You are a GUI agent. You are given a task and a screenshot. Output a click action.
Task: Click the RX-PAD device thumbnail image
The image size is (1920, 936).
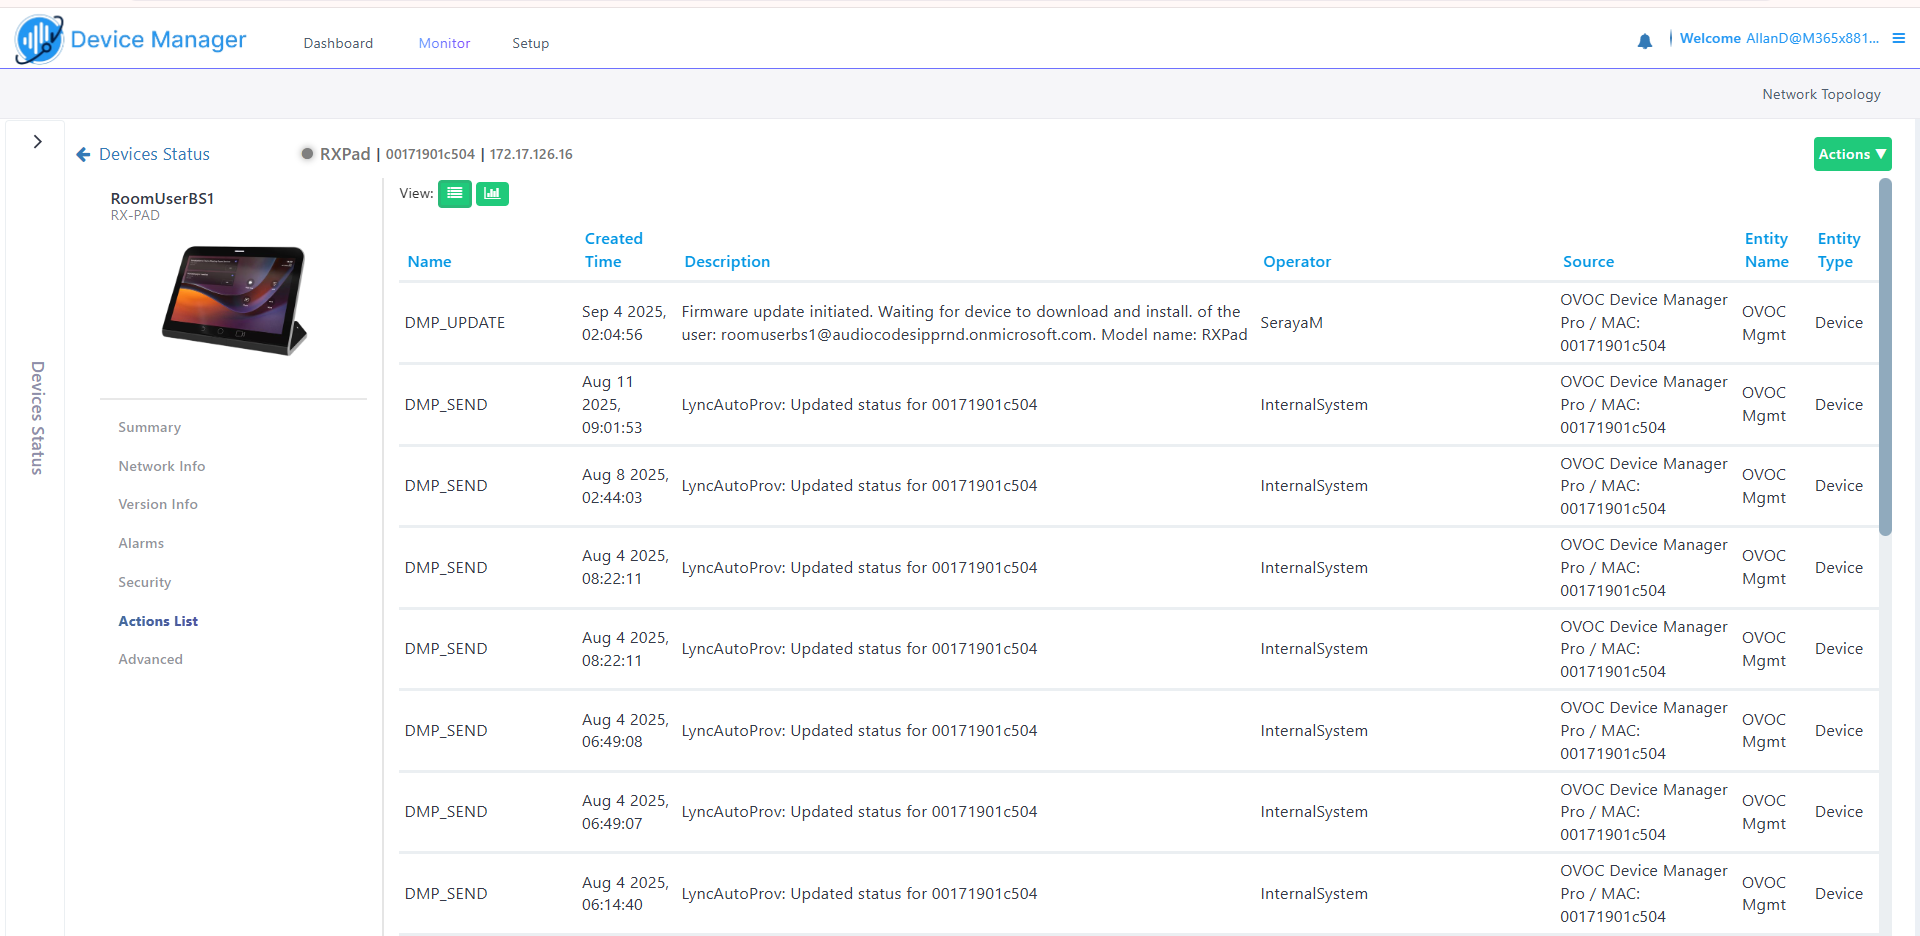[234, 300]
